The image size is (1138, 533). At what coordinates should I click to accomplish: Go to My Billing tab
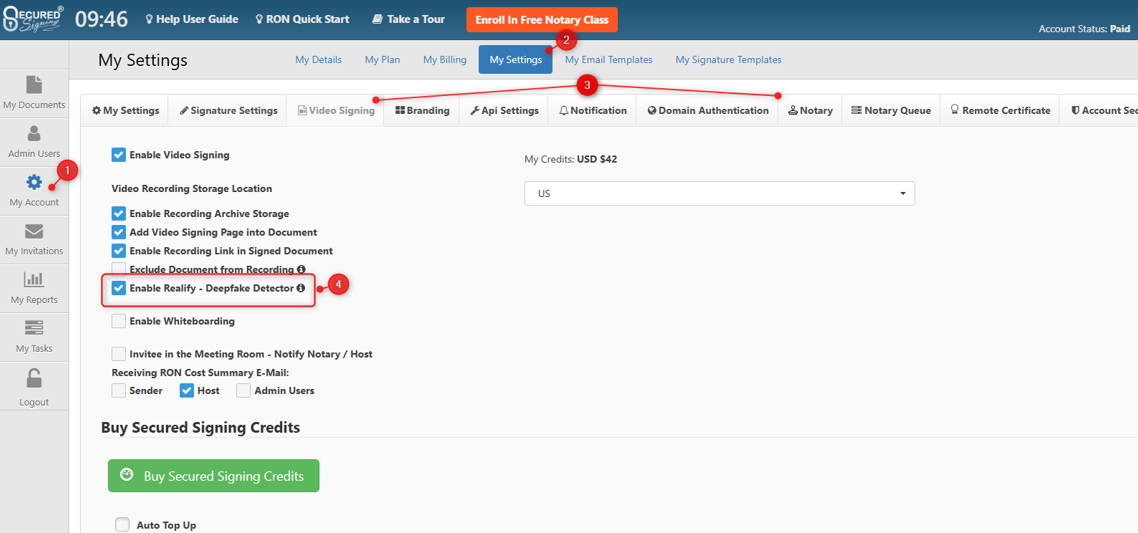click(444, 60)
